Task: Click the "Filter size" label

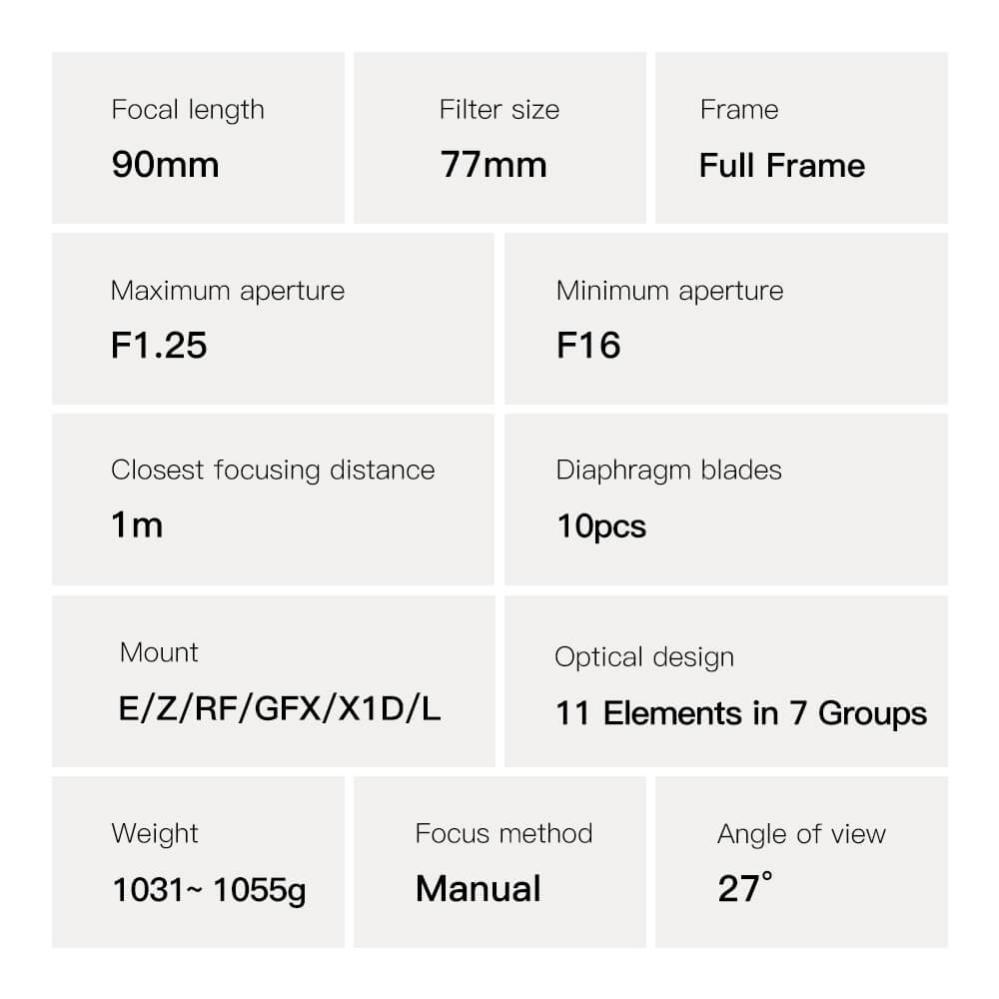Action: (x=499, y=110)
